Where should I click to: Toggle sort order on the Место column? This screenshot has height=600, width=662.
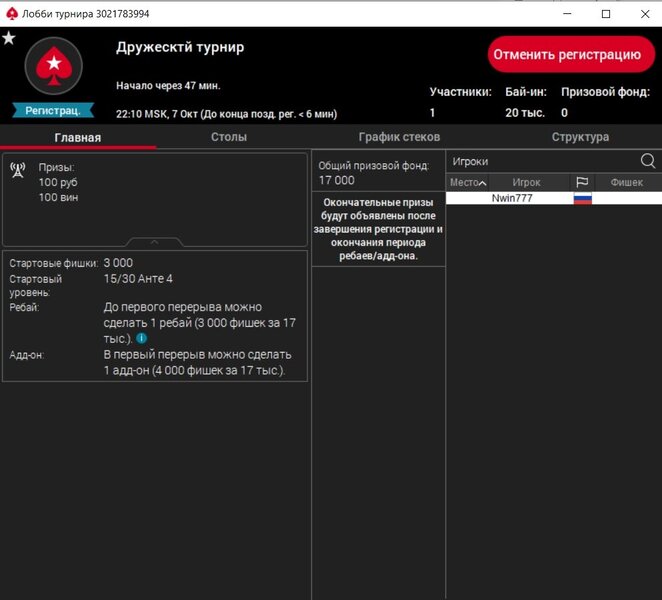[x=468, y=182]
